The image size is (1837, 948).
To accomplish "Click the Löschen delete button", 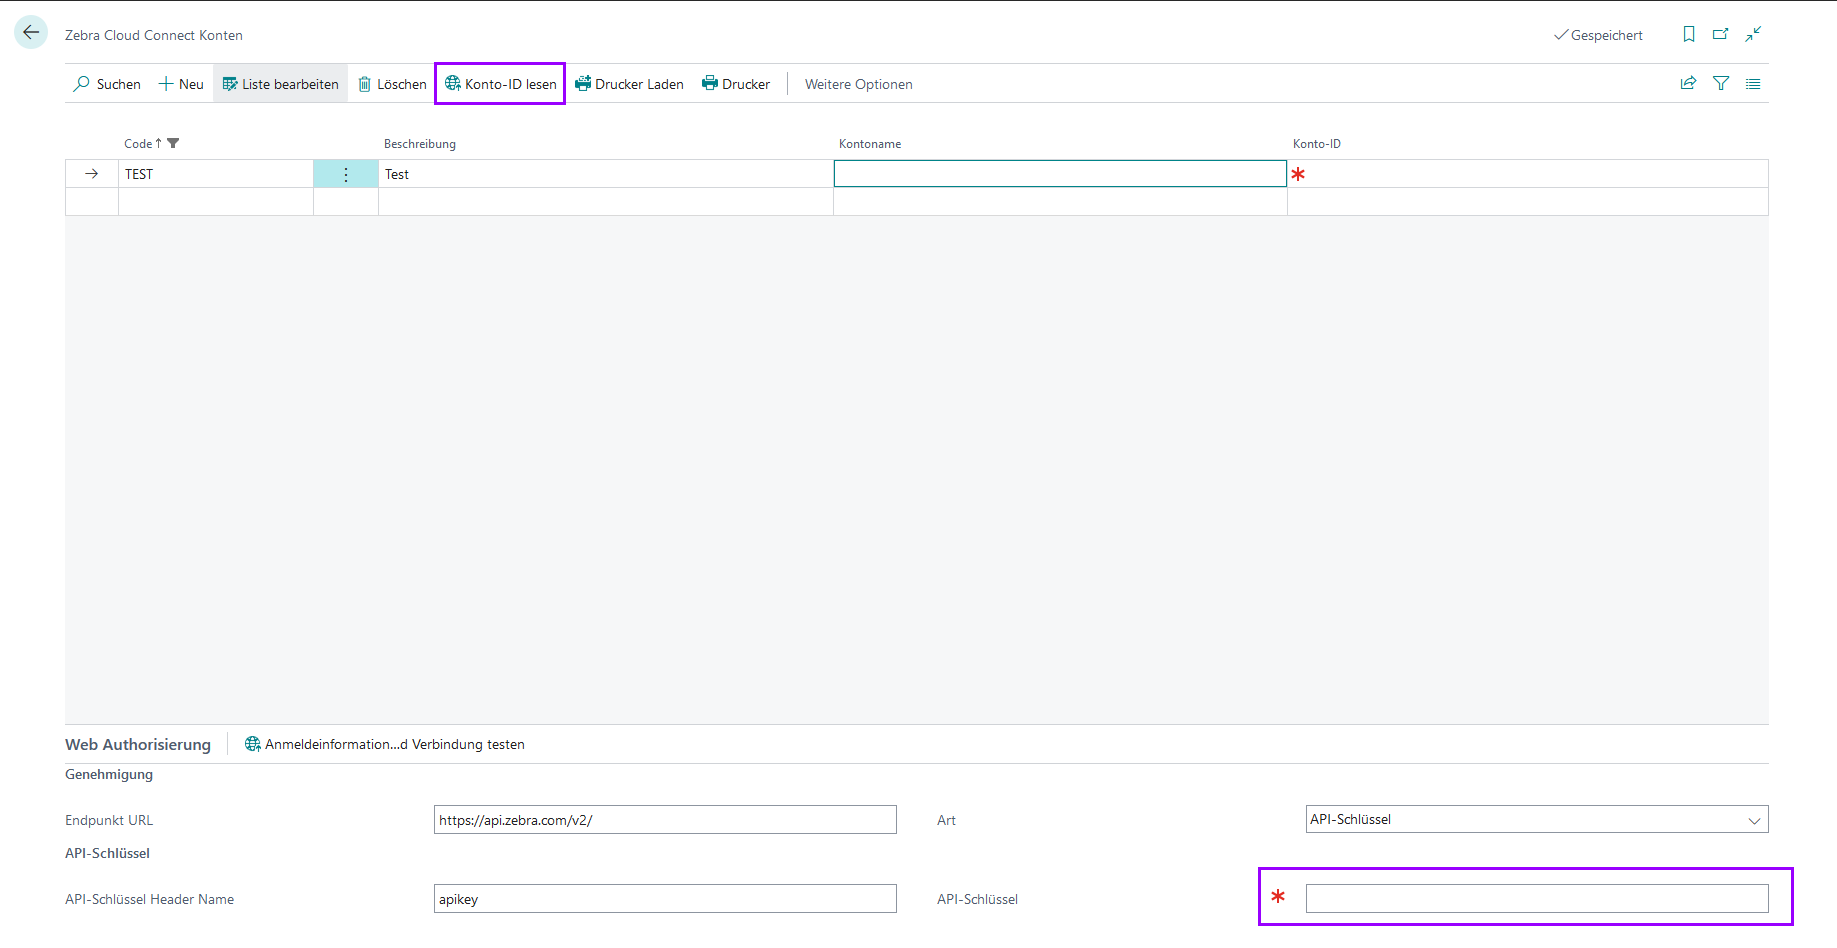I will [x=393, y=84].
